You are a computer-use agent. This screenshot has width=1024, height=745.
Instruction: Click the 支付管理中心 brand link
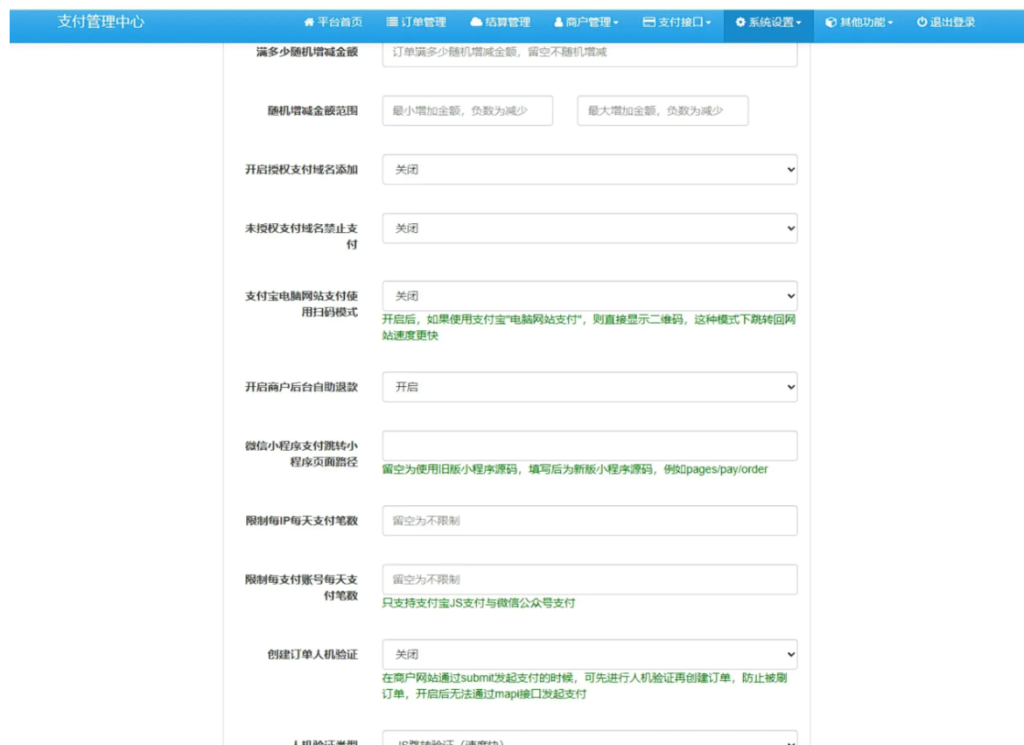101,21
